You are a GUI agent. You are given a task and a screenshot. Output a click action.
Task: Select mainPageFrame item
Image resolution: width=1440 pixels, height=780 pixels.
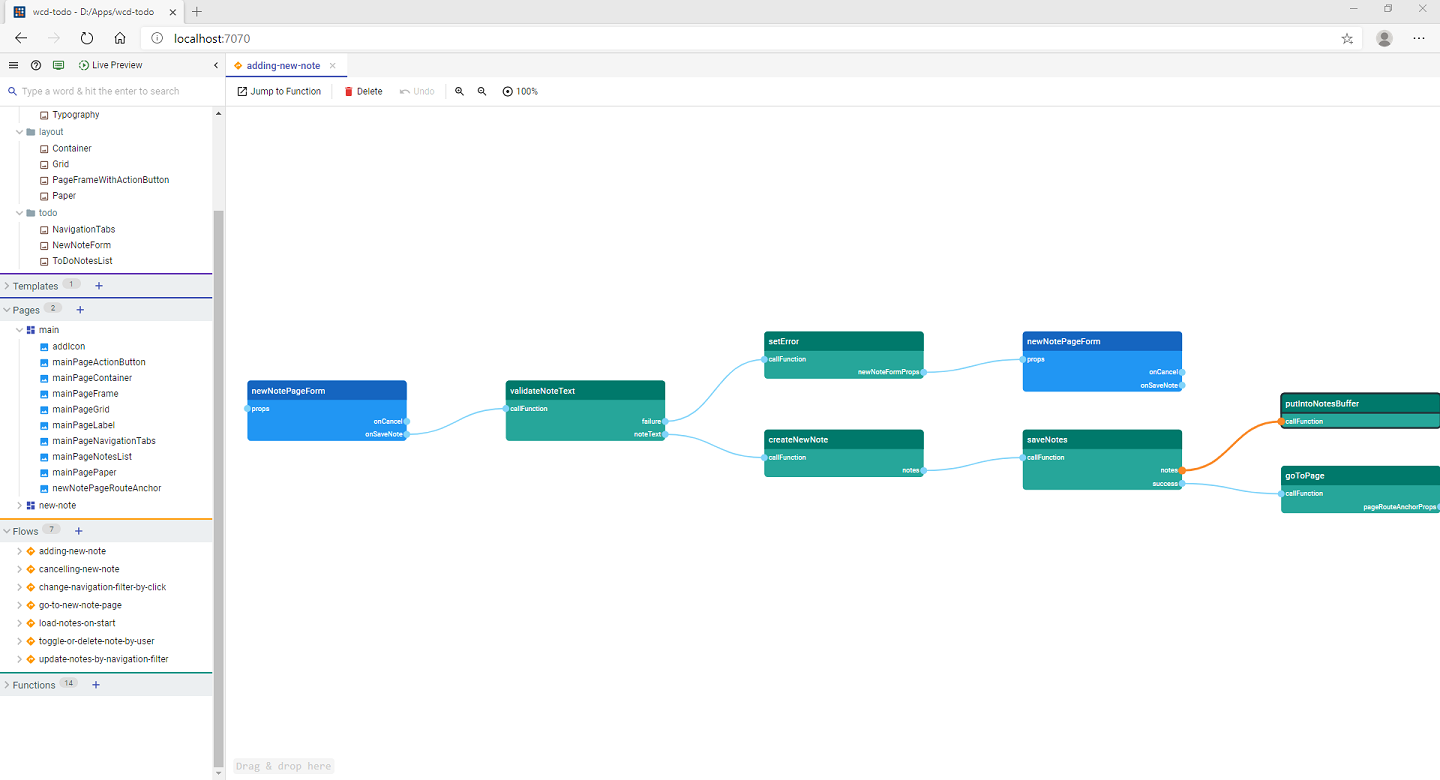(x=86, y=394)
